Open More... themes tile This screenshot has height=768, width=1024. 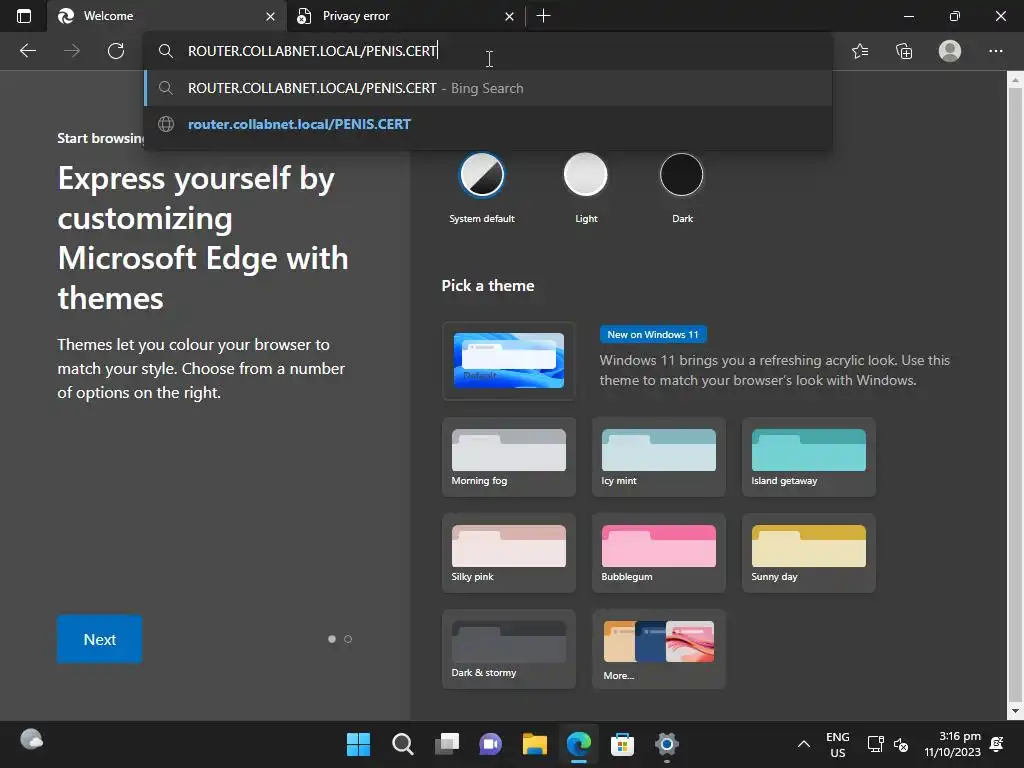tap(658, 649)
